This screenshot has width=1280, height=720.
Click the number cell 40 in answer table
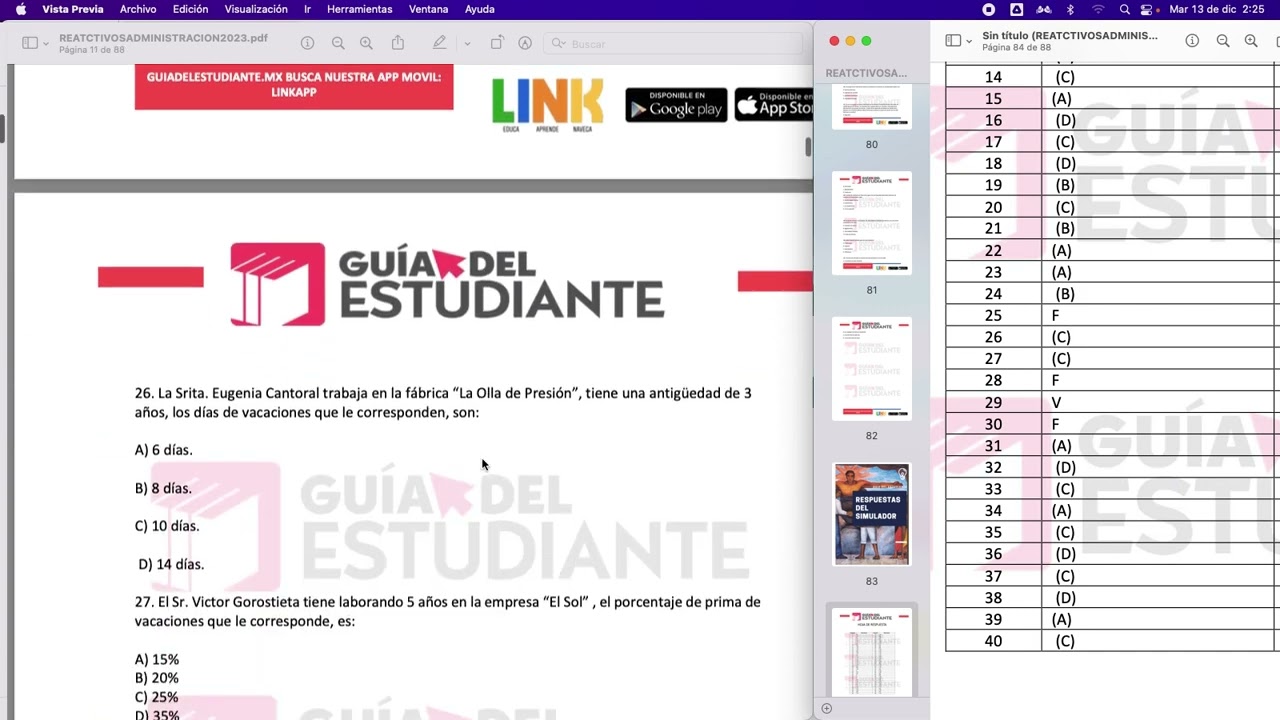coord(993,641)
